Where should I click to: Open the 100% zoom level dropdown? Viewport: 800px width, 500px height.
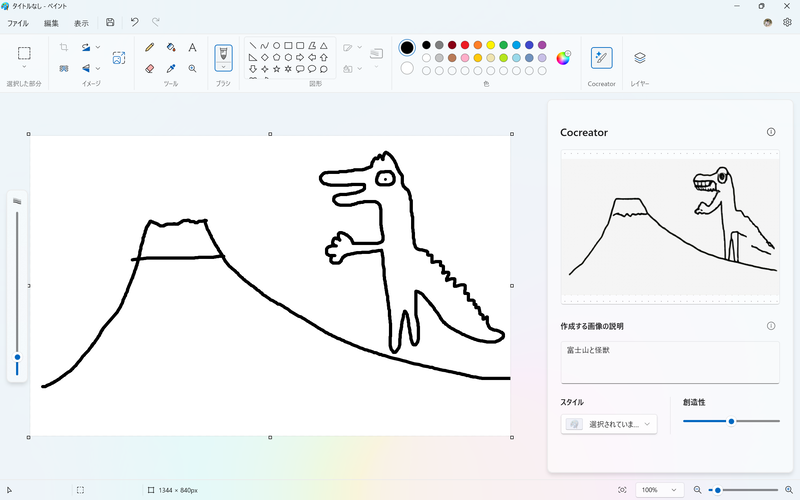[659, 490]
